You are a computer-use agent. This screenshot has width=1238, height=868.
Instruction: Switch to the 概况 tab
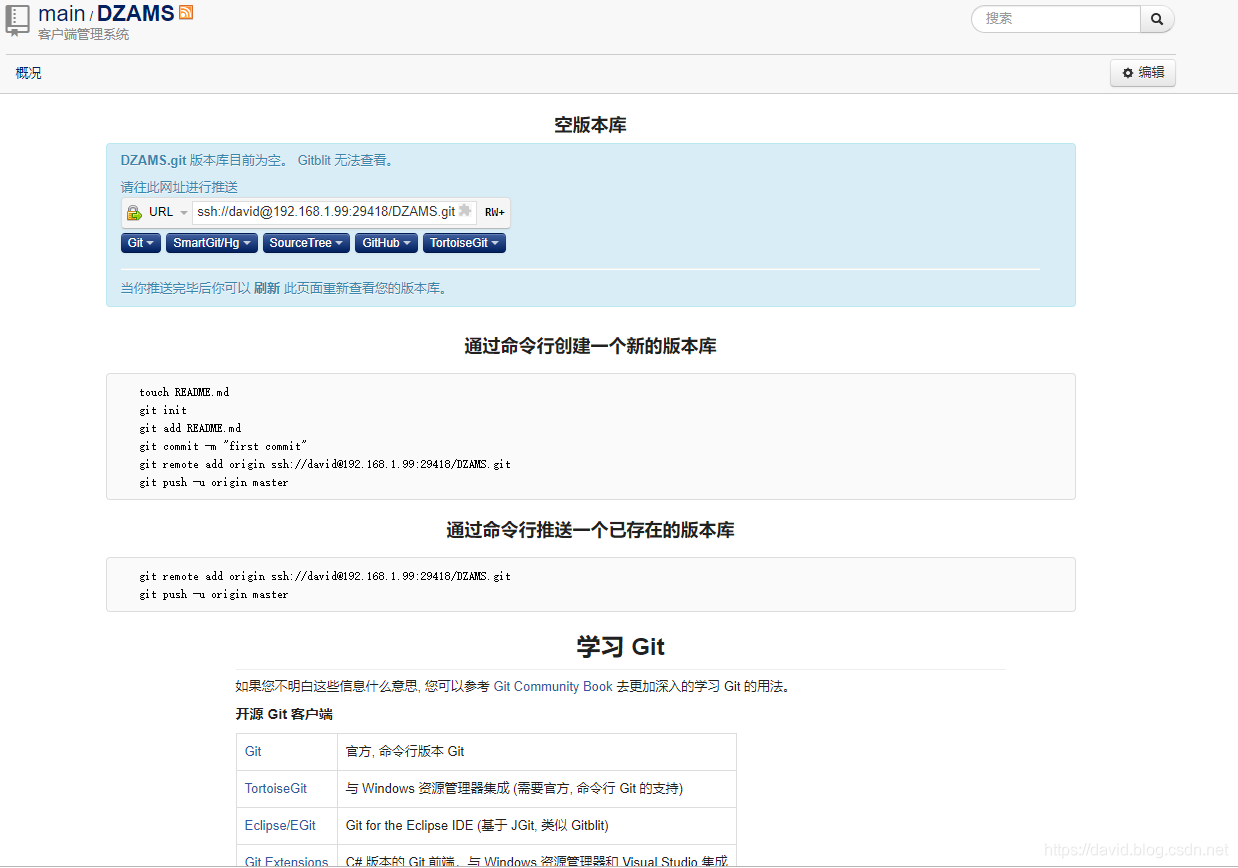[x=29, y=73]
